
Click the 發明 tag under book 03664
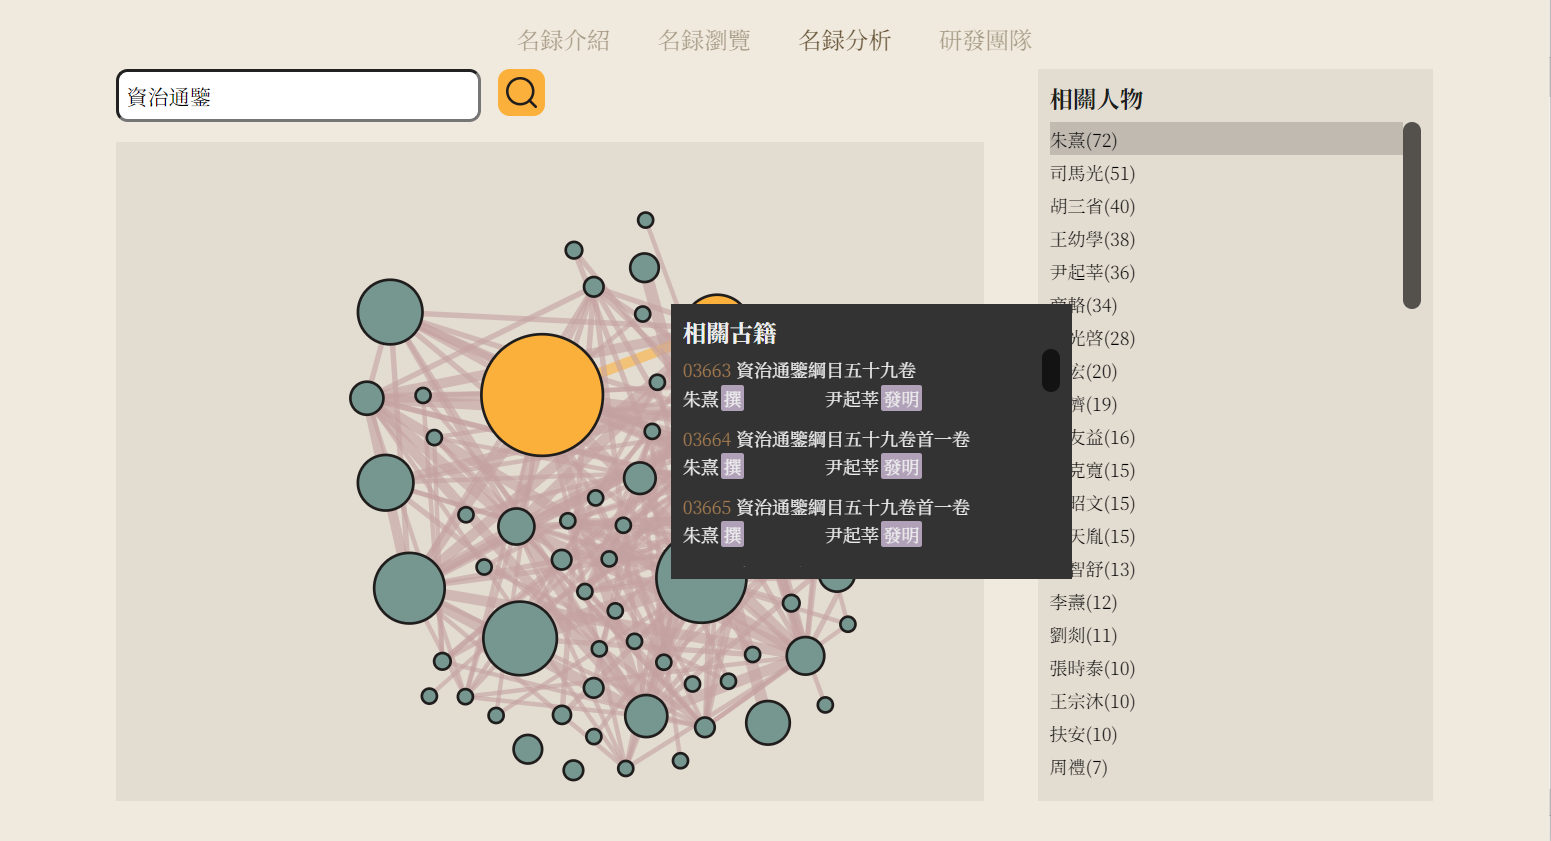point(901,467)
